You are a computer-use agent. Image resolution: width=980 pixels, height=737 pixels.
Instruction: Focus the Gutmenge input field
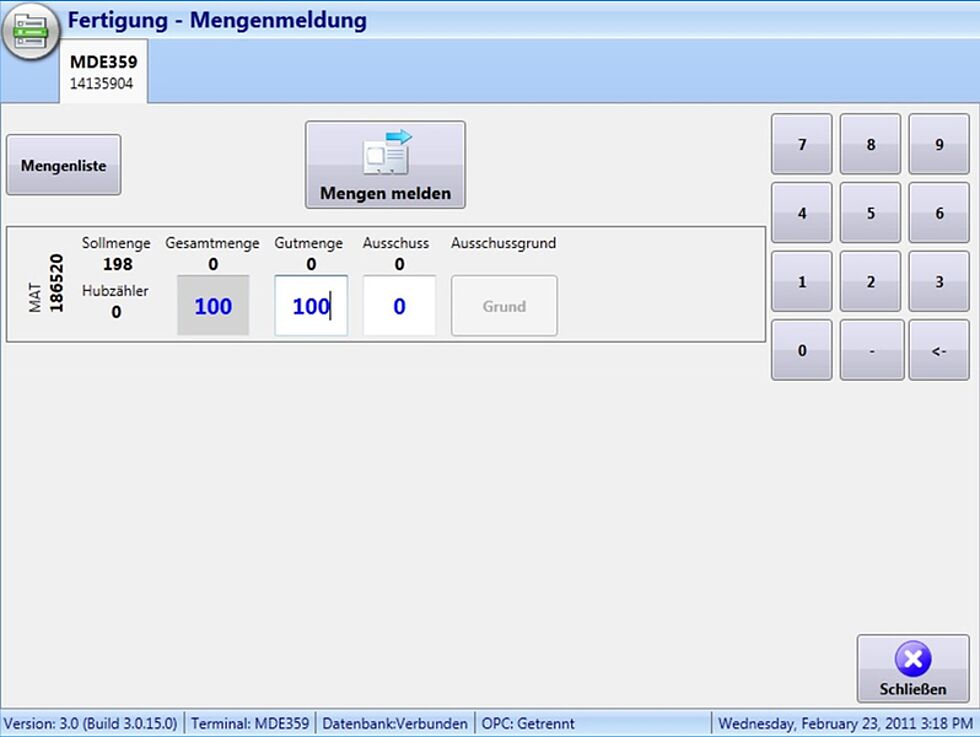(x=311, y=306)
